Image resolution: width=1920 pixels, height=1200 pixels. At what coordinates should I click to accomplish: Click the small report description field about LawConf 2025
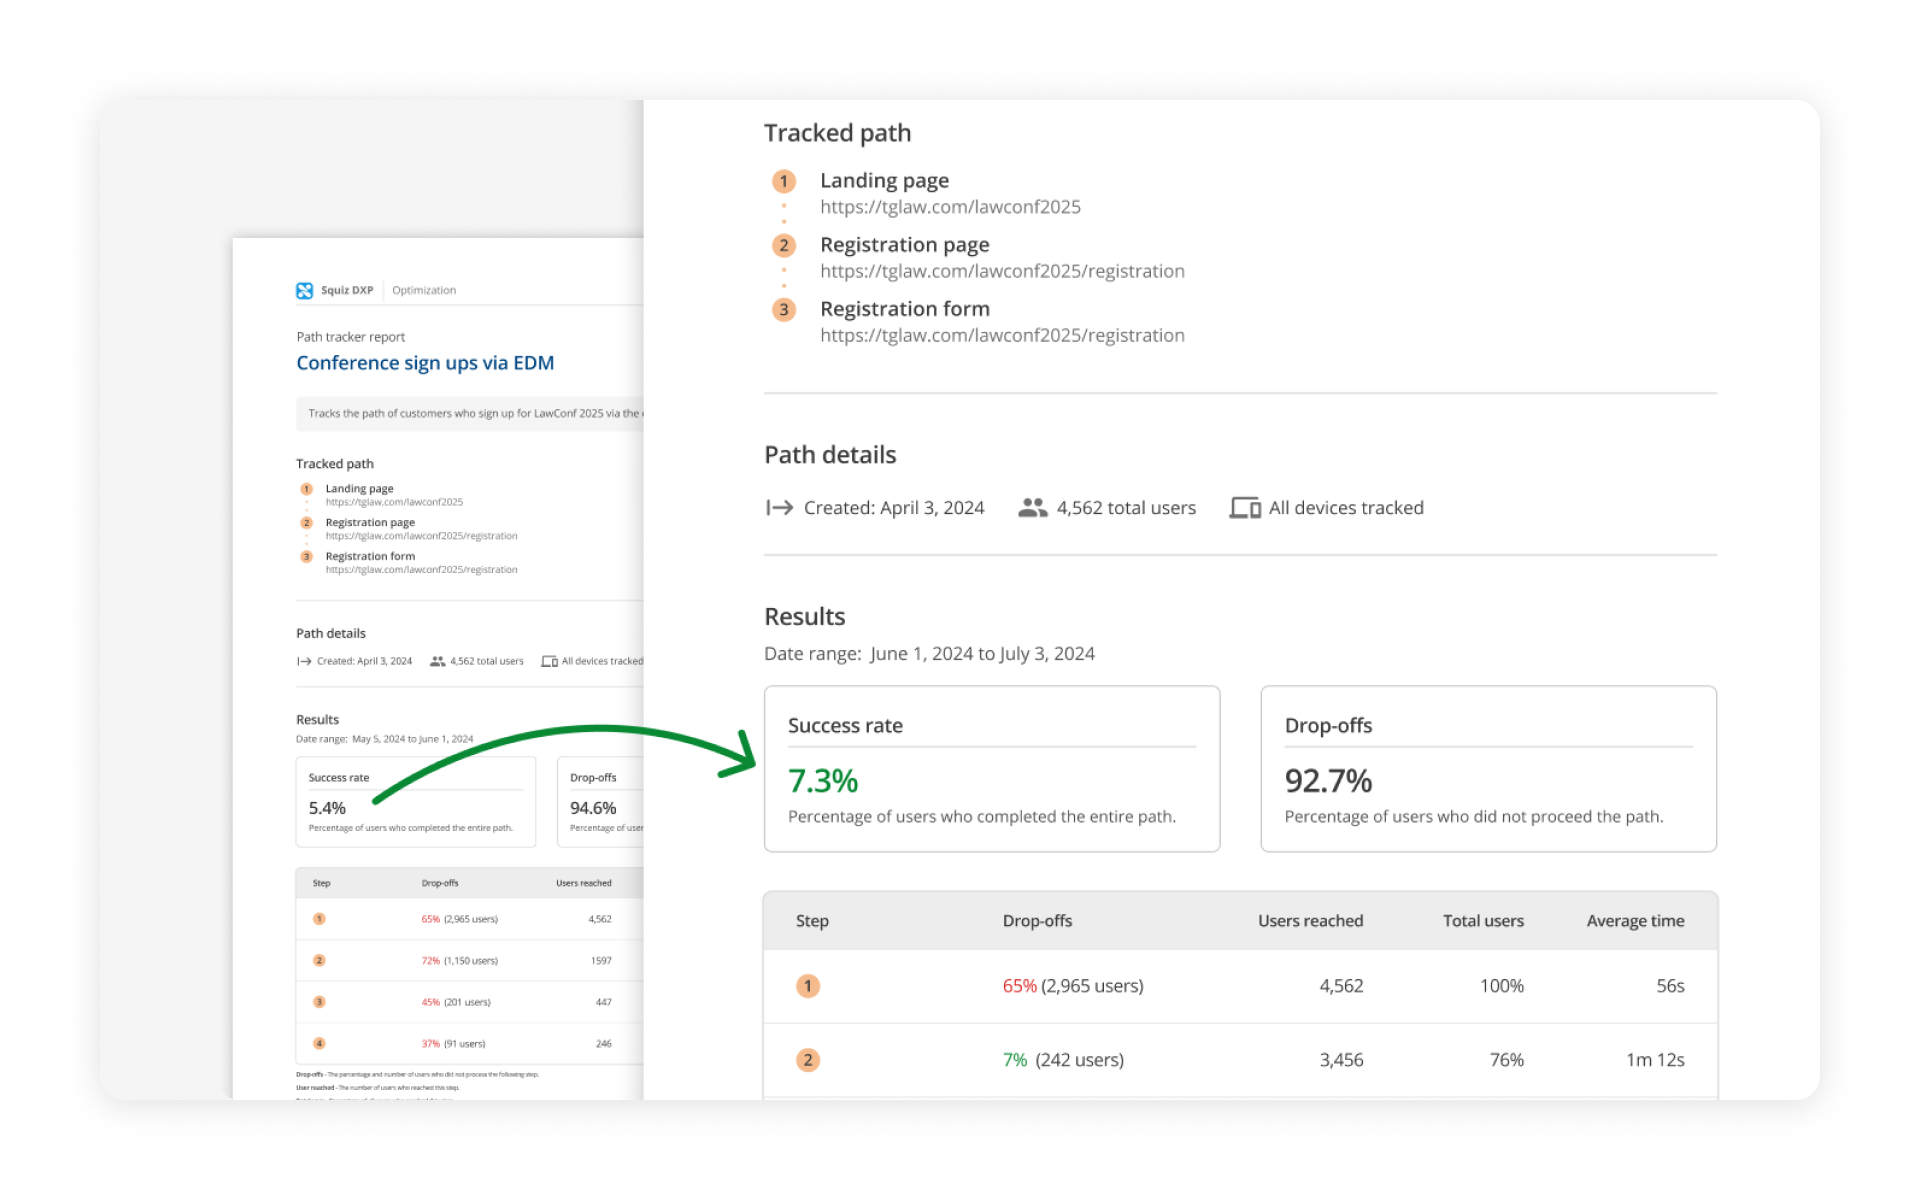pos(470,413)
